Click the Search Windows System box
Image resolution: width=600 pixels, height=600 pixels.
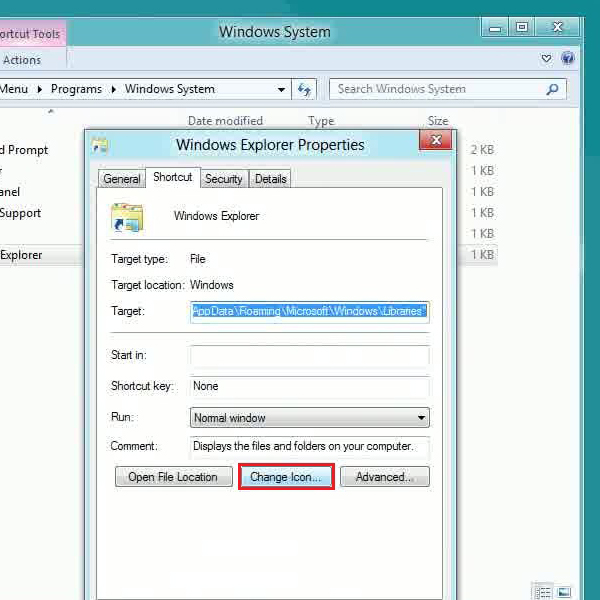447,90
